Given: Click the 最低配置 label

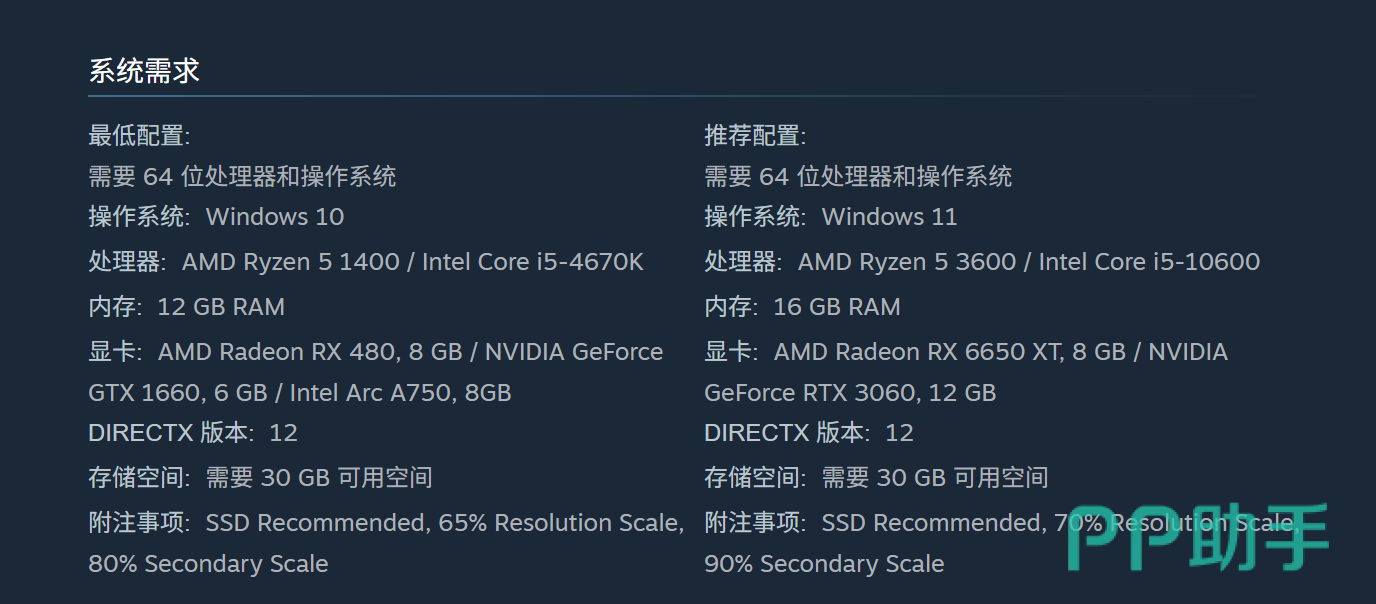Looking at the screenshot, I should point(139,135).
